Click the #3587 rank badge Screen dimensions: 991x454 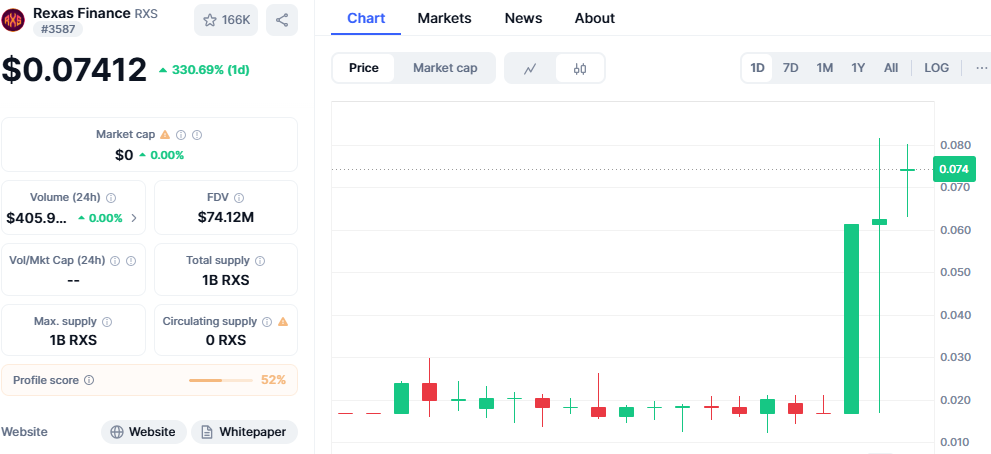(58, 28)
